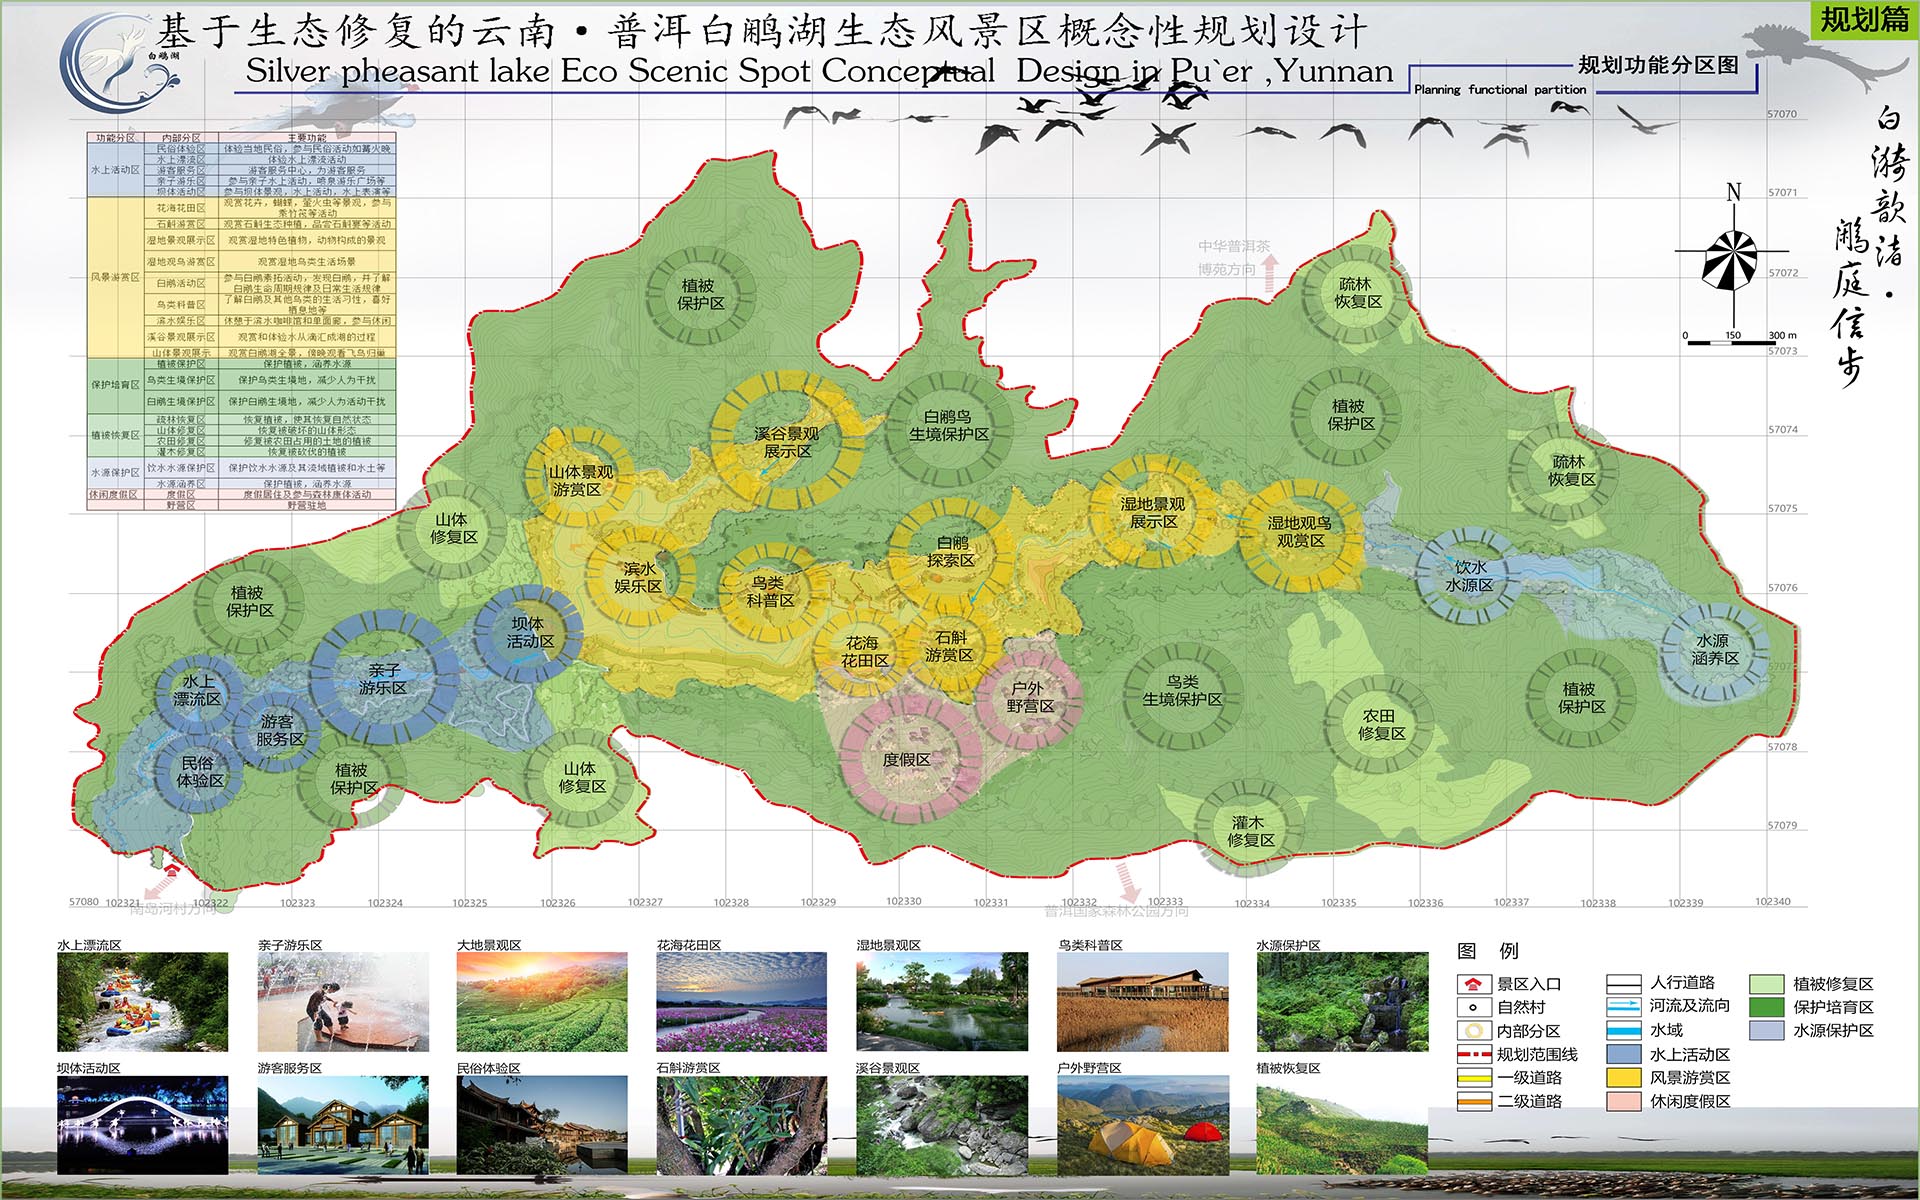
Task: Open the 游客服务区 lodge photo thumbnail
Action: pyautogui.click(x=343, y=1125)
